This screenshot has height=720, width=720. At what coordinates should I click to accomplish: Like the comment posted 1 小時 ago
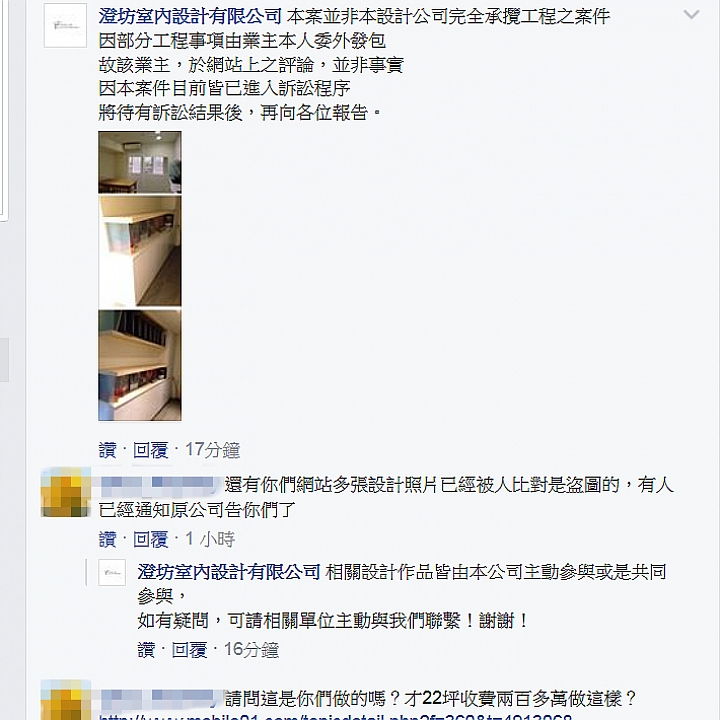107,539
